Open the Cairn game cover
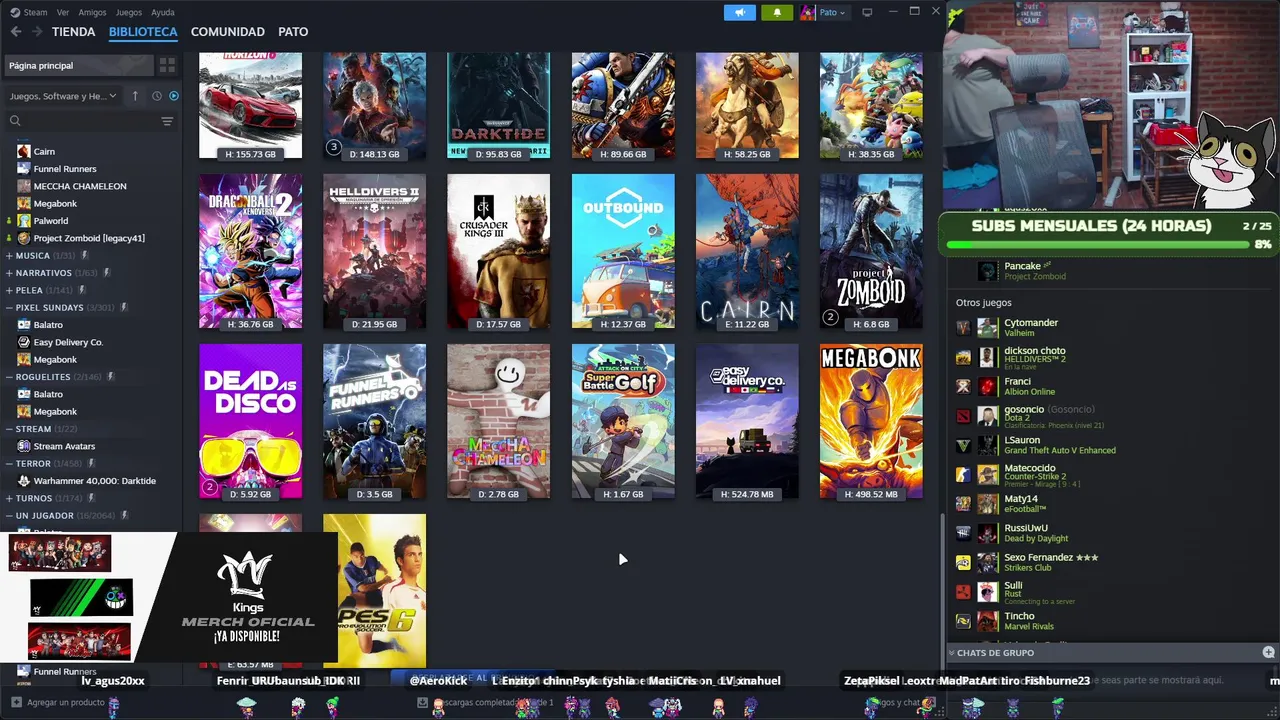The height and width of the screenshot is (720, 1280). [747, 251]
